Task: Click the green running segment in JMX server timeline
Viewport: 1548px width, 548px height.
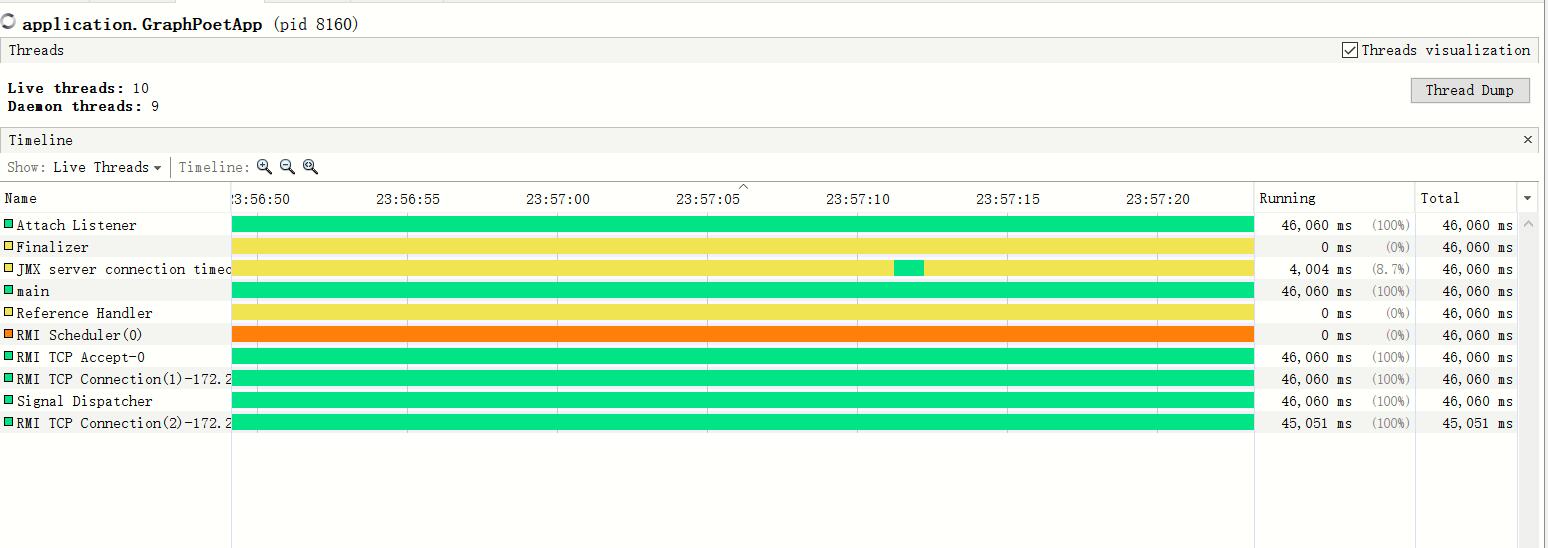Action: [909, 268]
